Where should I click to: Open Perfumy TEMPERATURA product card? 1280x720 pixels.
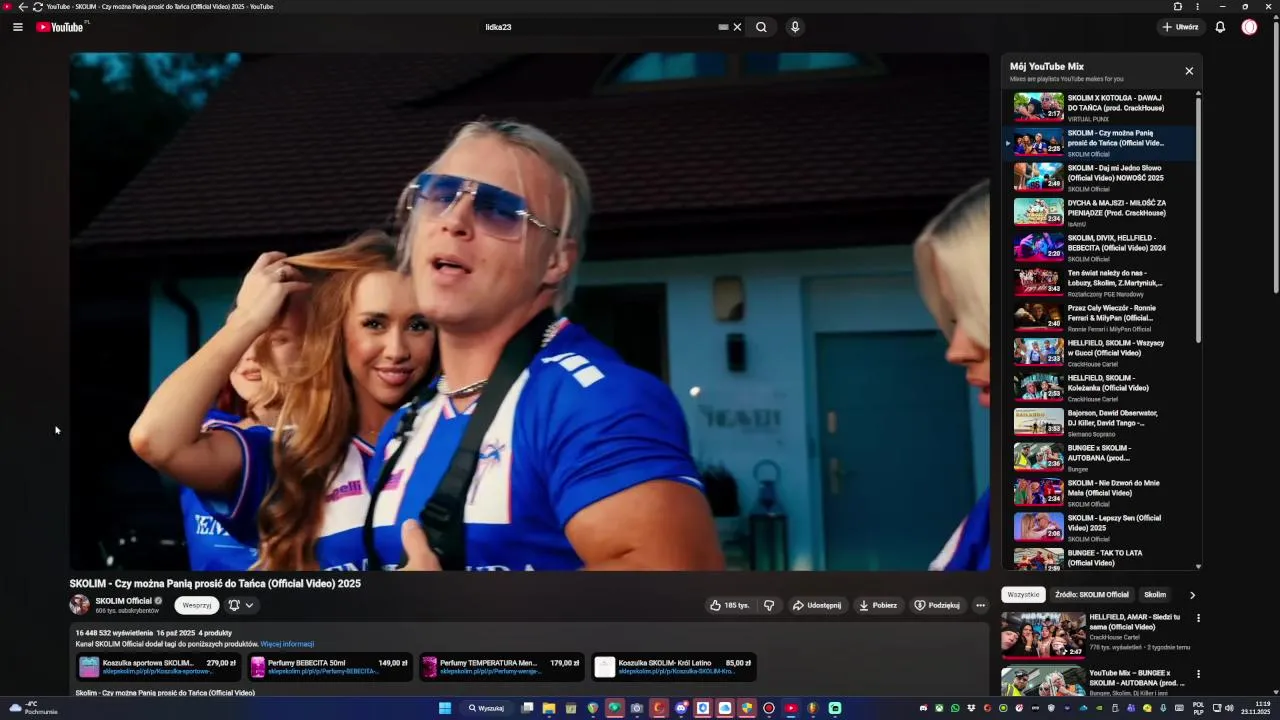[x=501, y=667]
